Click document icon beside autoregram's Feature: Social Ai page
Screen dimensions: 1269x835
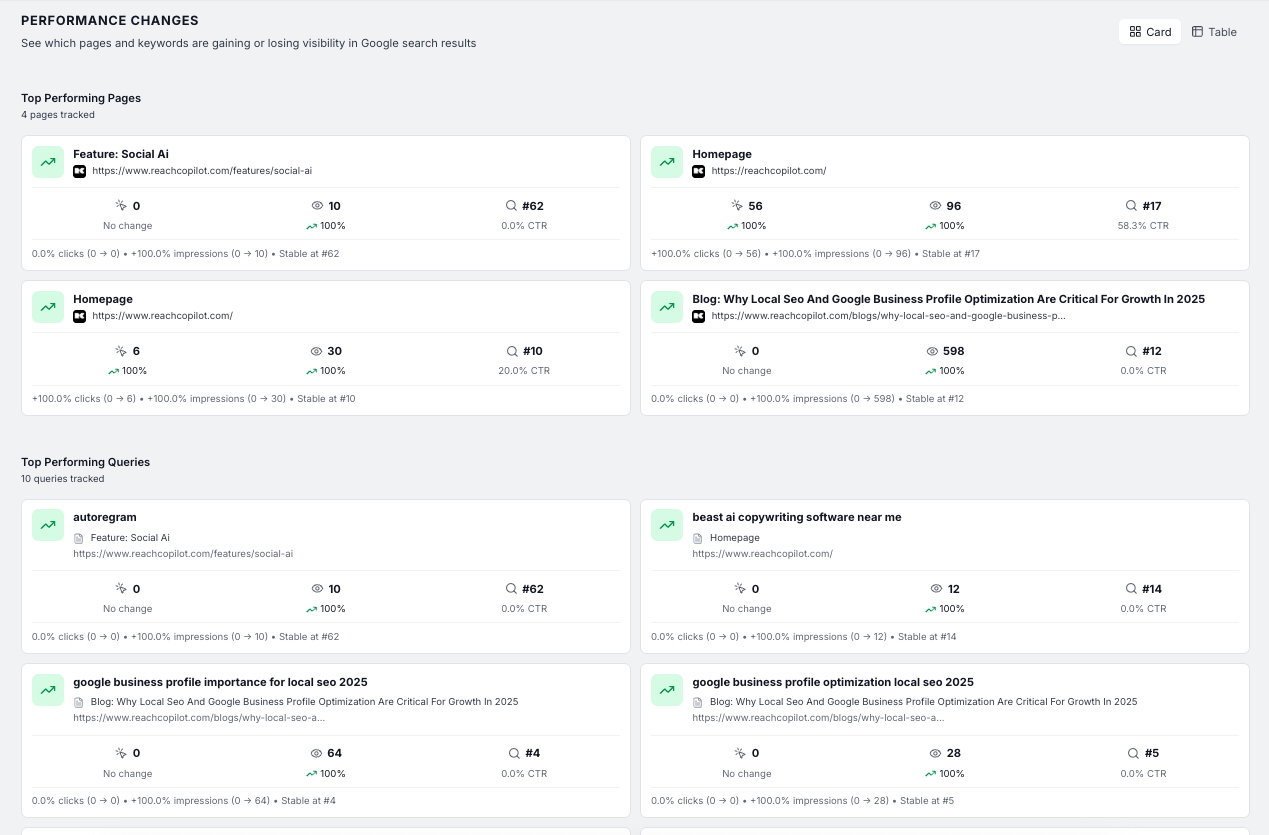78,537
